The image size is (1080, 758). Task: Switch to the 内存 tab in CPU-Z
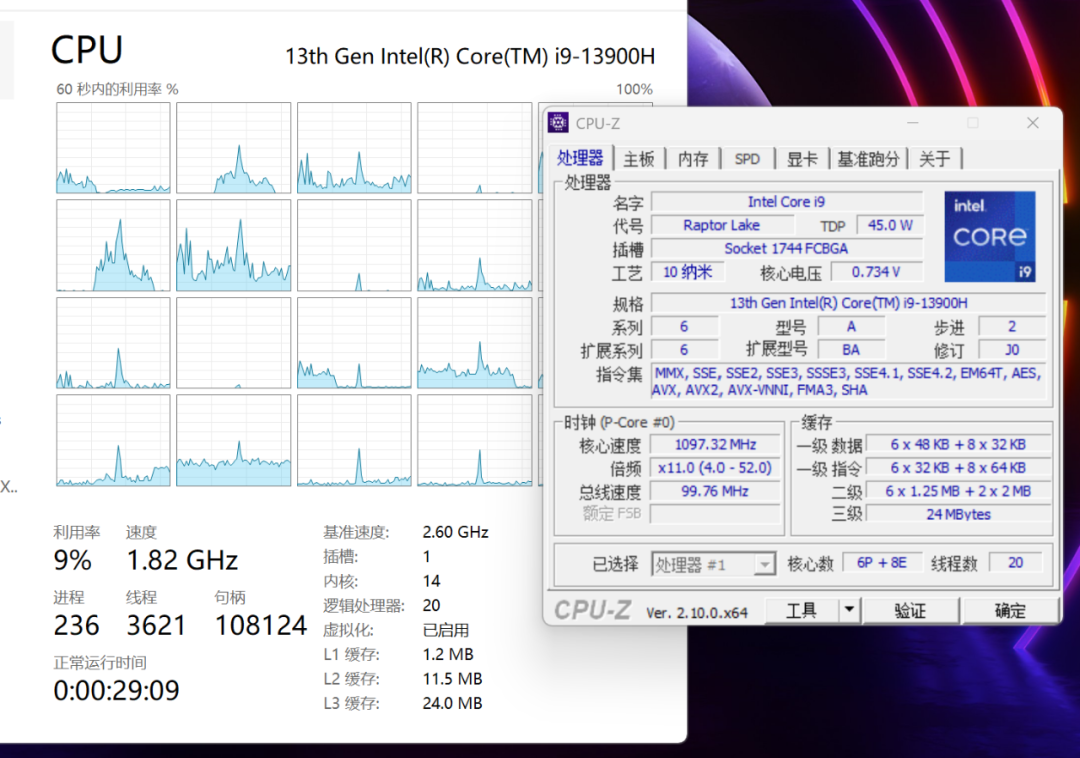click(692, 160)
